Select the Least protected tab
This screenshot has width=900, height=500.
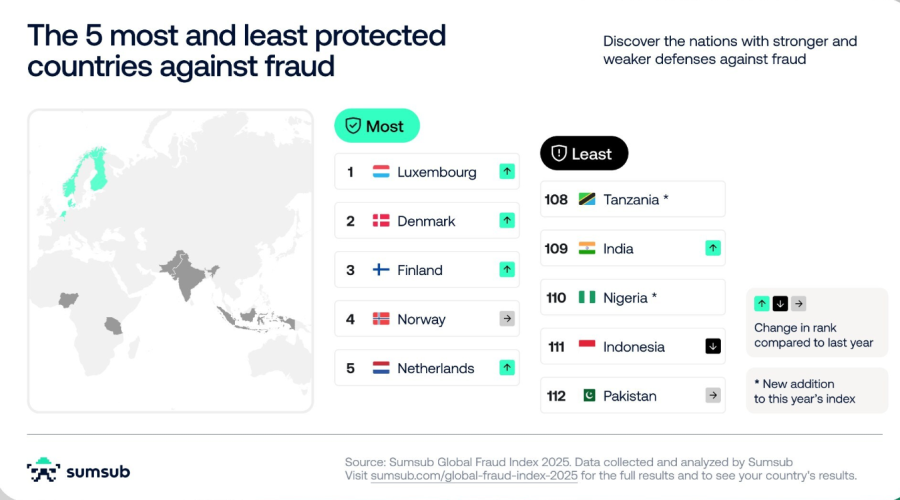(x=584, y=154)
